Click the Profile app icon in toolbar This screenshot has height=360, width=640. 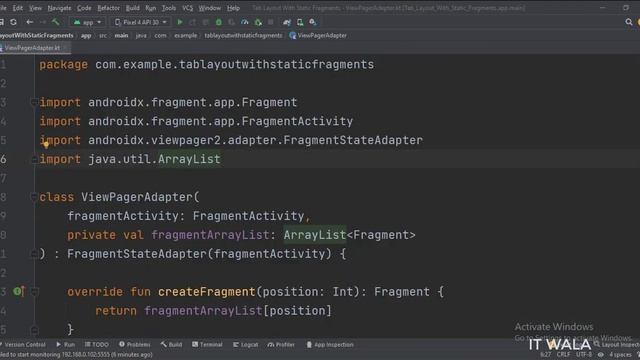244,22
